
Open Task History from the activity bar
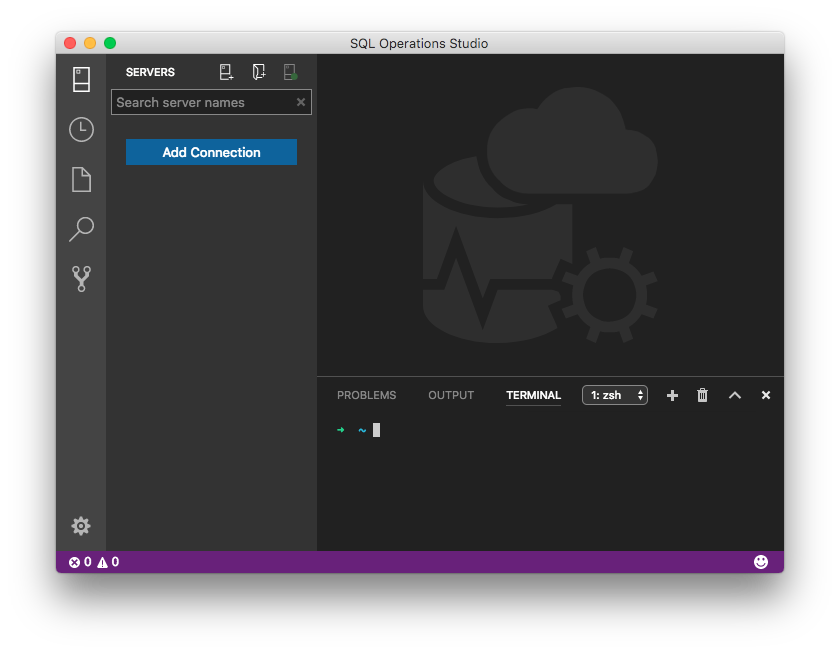point(81,129)
